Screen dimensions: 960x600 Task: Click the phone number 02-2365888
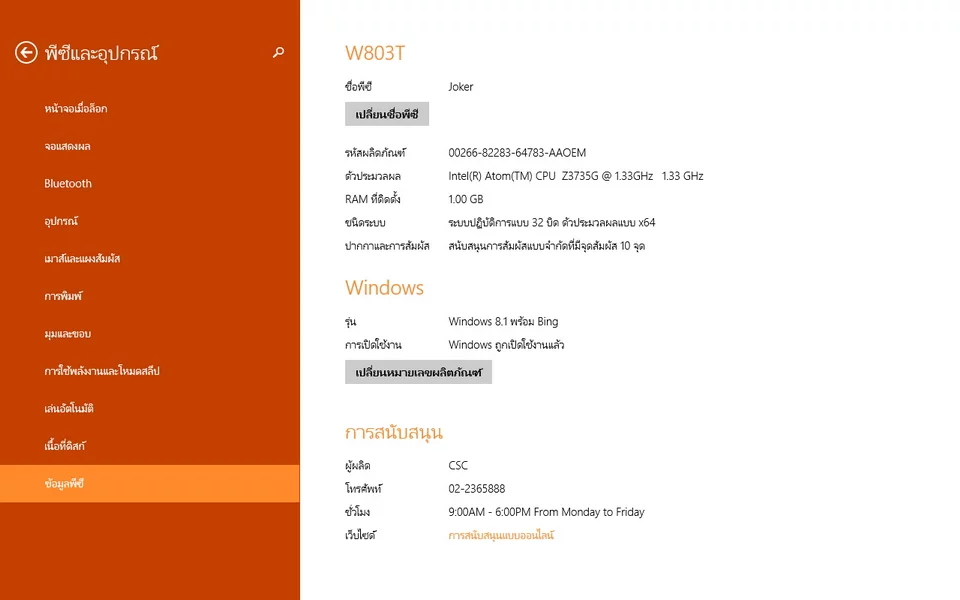pyautogui.click(x=477, y=489)
